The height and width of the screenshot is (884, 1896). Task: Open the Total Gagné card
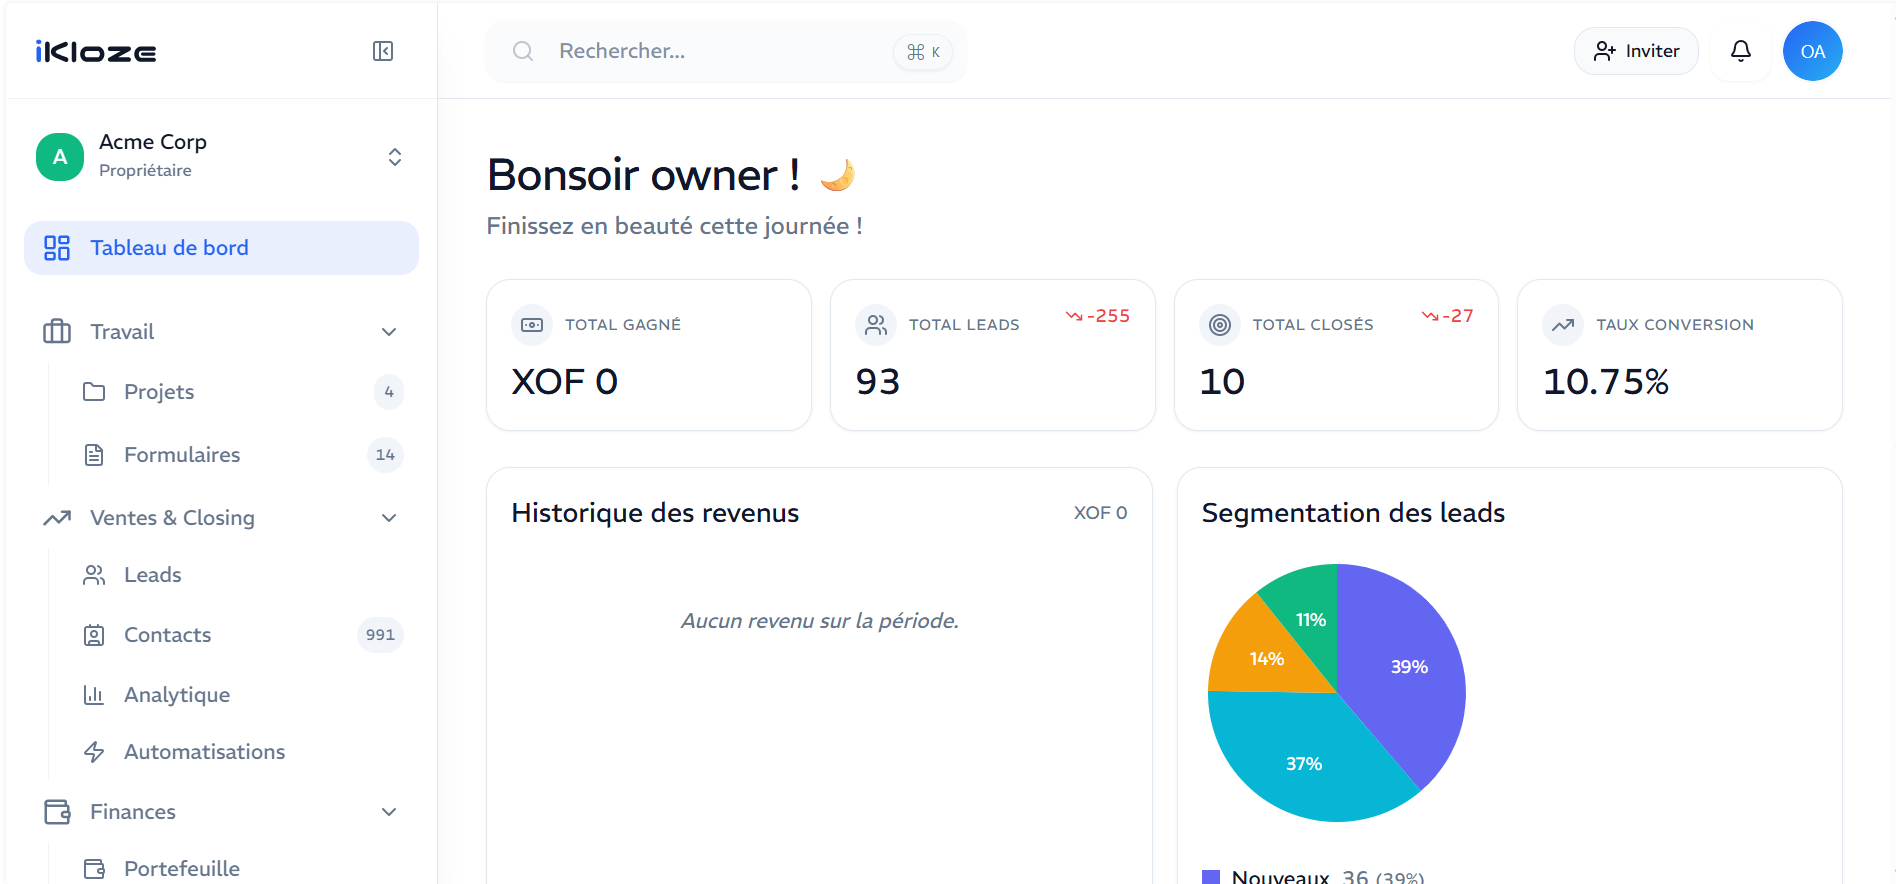[649, 355]
